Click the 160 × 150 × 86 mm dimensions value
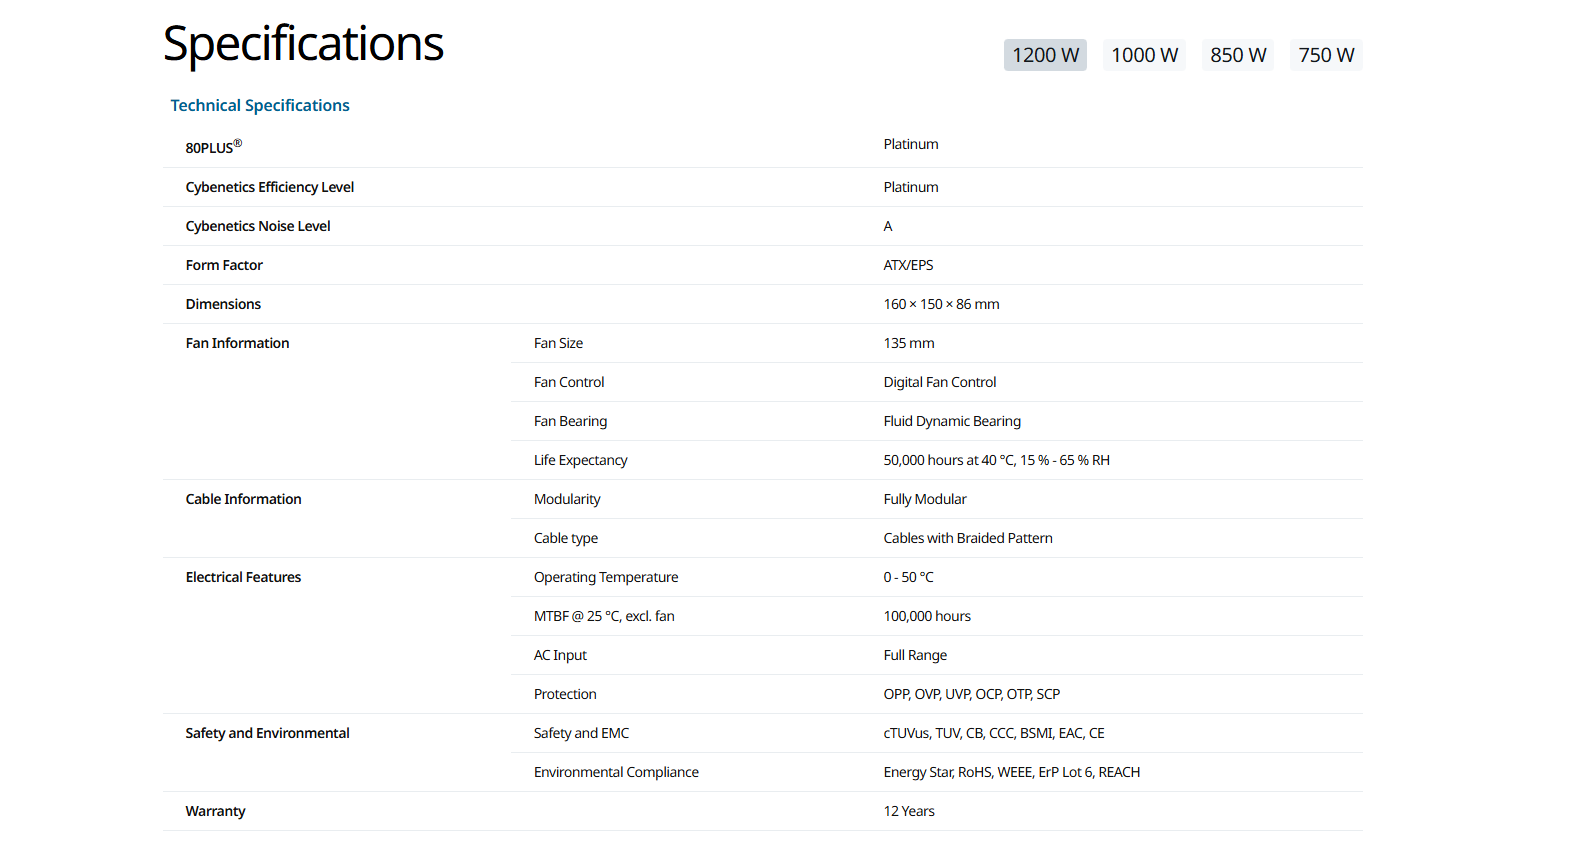This screenshot has height=859, width=1579. coord(941,304)
